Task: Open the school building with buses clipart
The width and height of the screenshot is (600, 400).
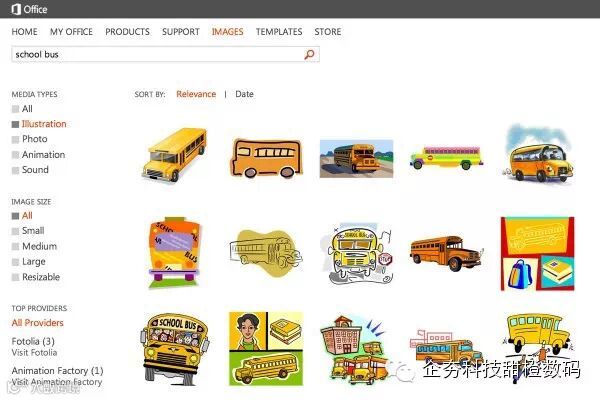Action: click(354, 349)
